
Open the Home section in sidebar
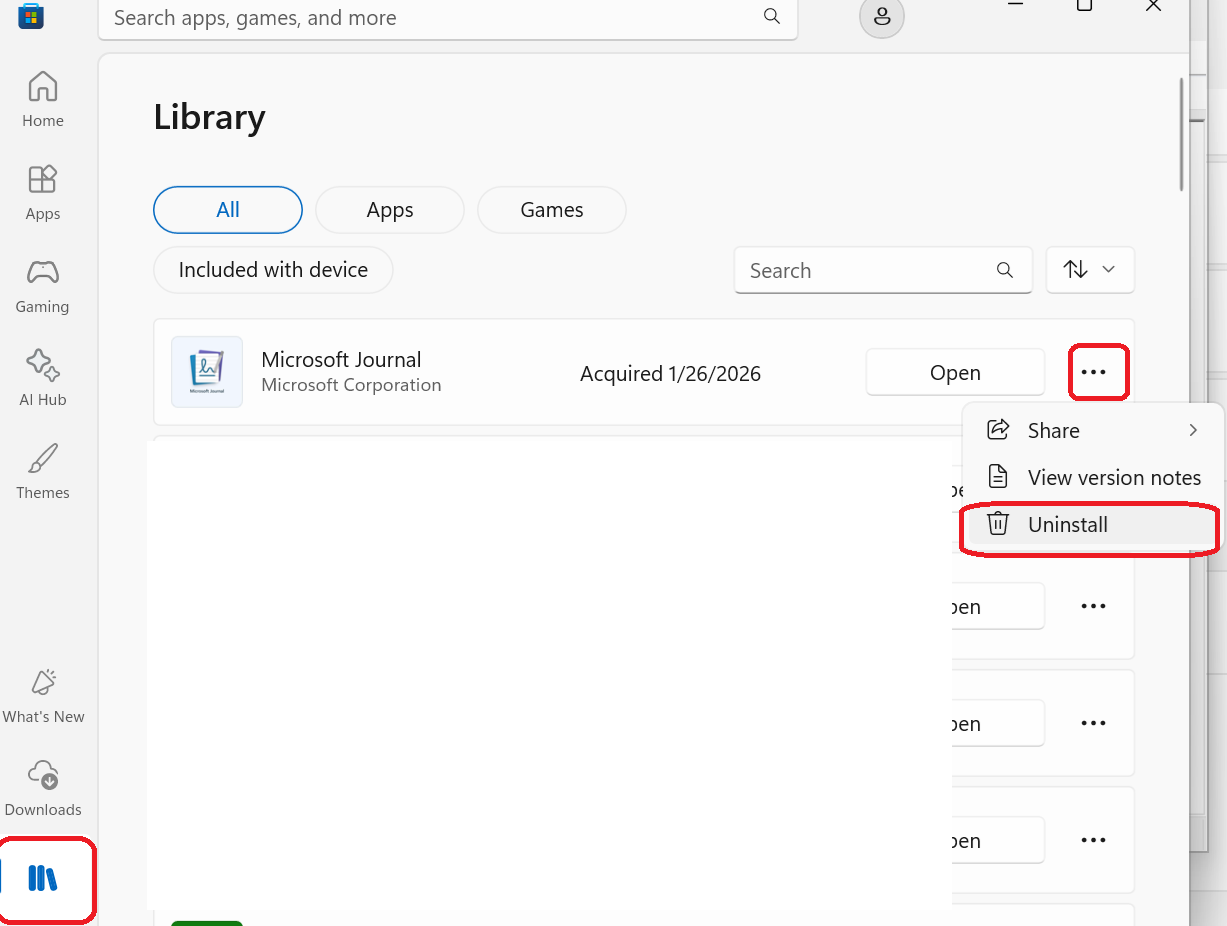click(42, 98)
